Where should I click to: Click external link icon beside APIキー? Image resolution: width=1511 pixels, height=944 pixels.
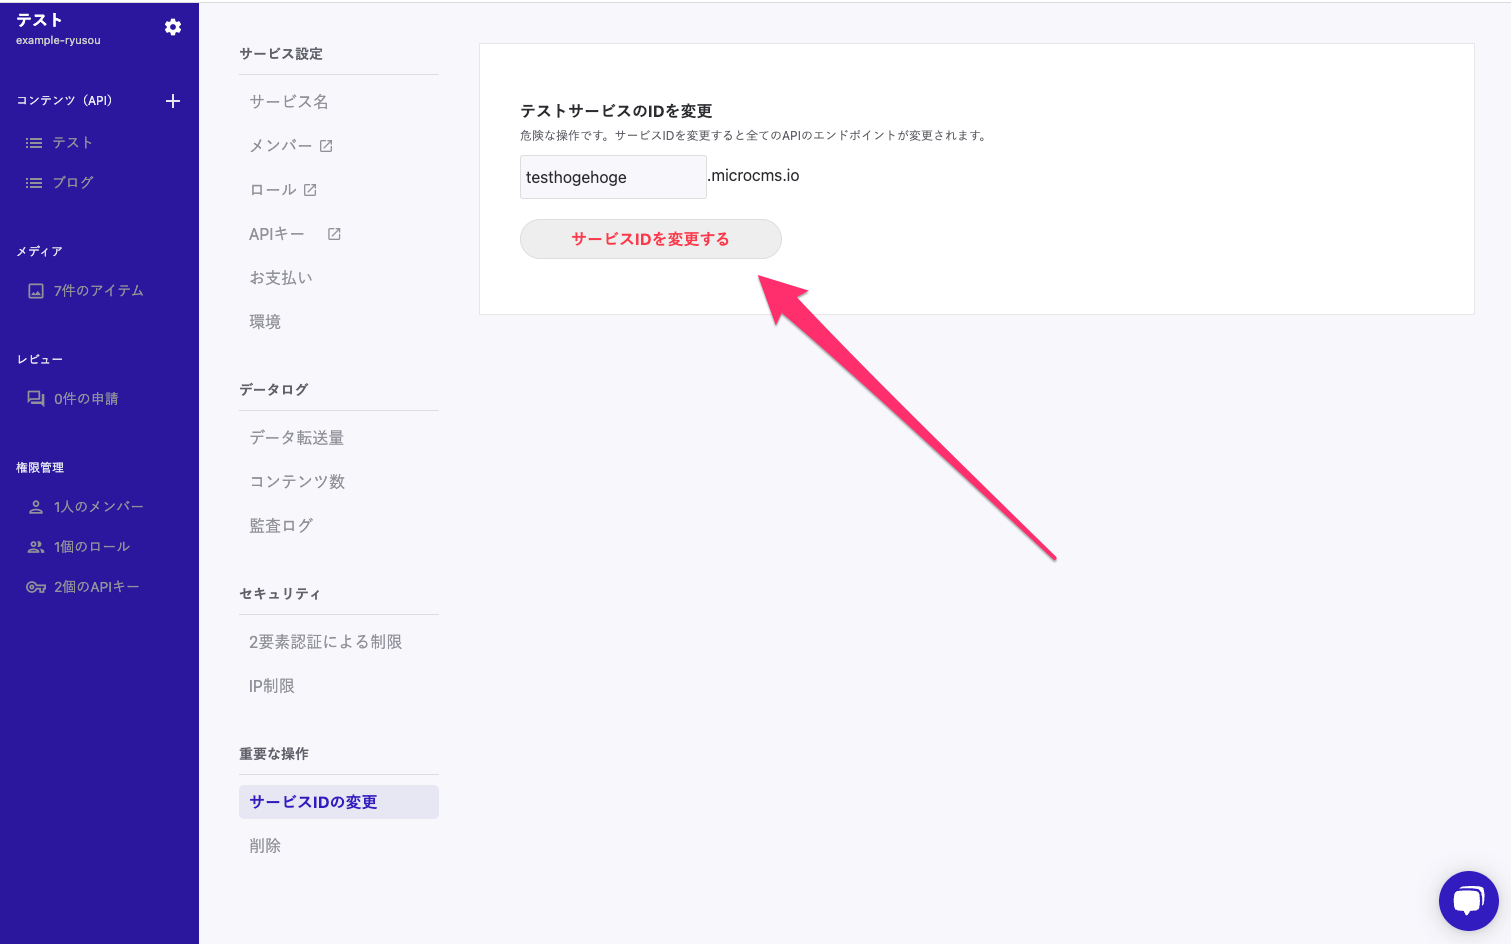point(334,234)
